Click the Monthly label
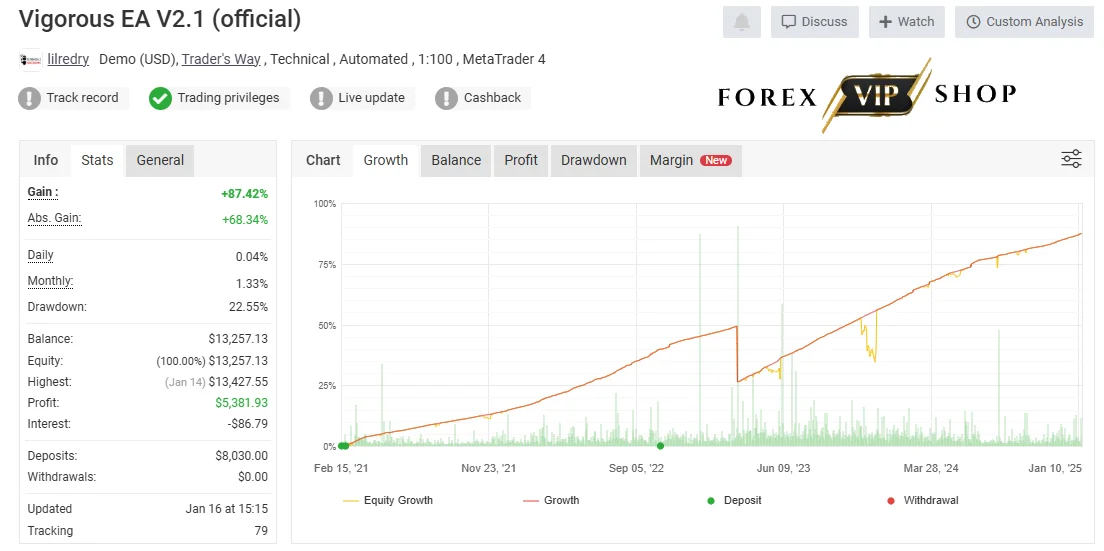 pyautogui.click(x=51, y=281)
